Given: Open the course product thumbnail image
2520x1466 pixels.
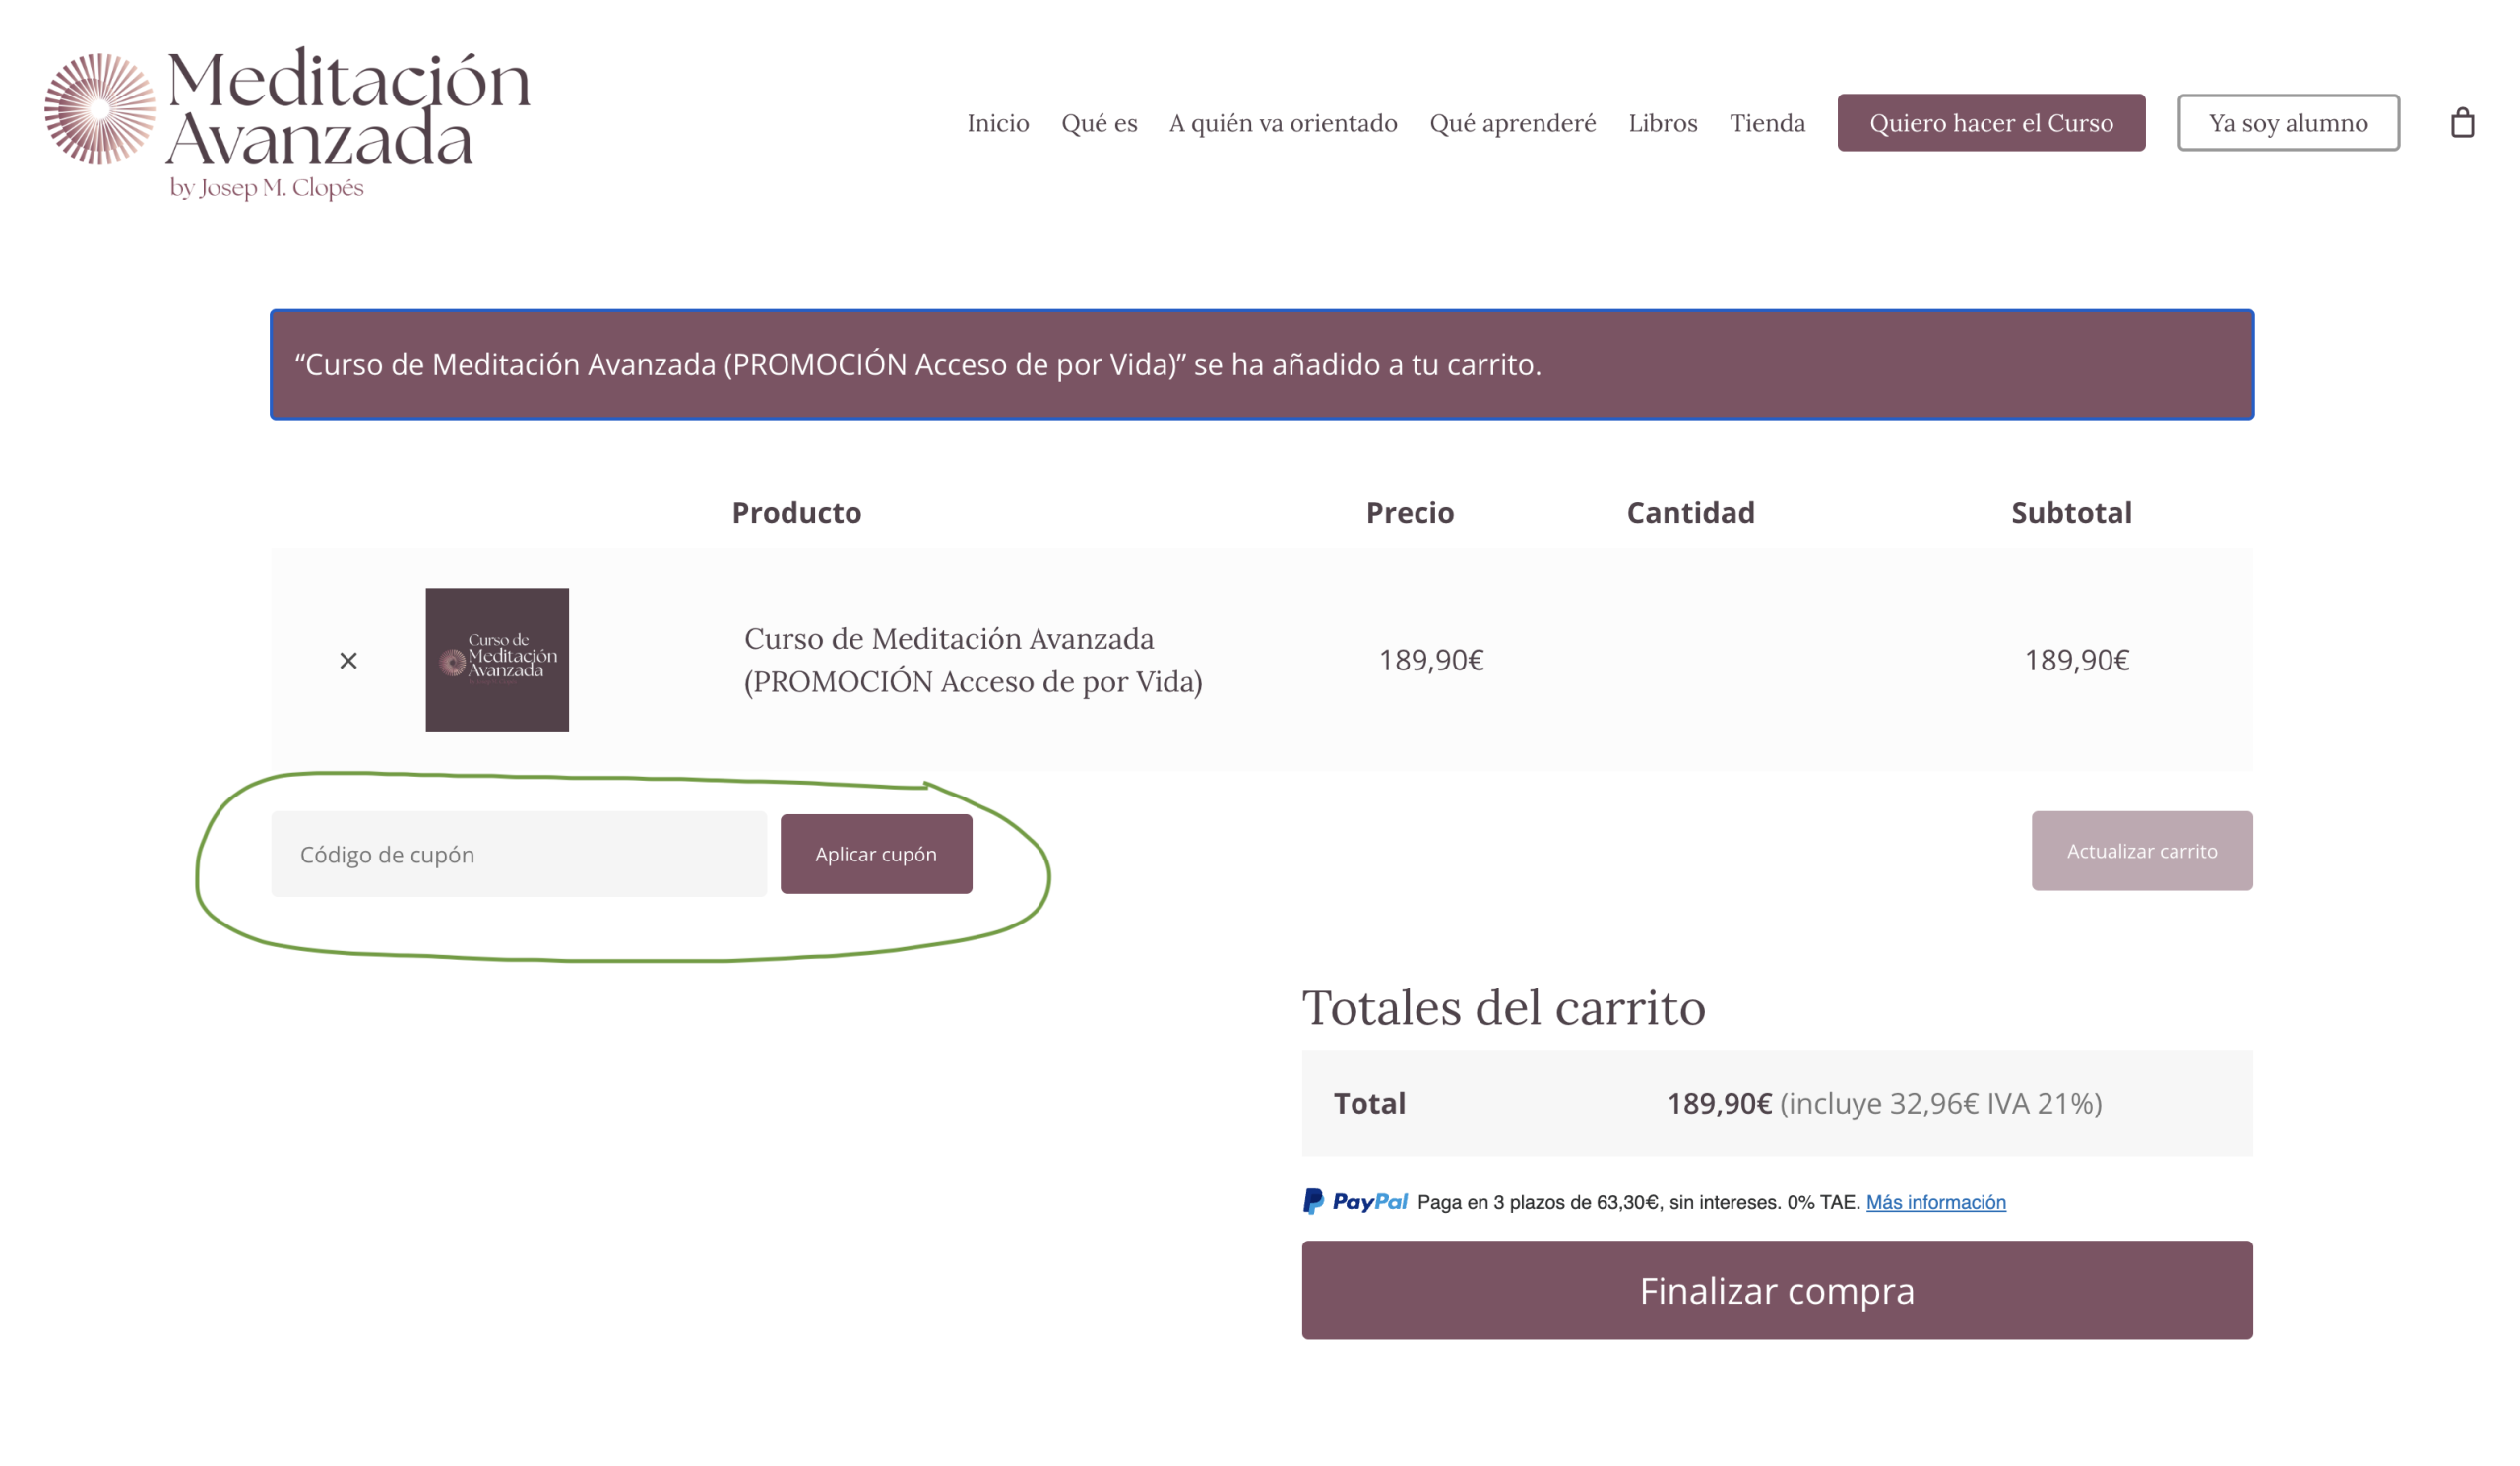Looking at the screenshot, I should [497, 659].
